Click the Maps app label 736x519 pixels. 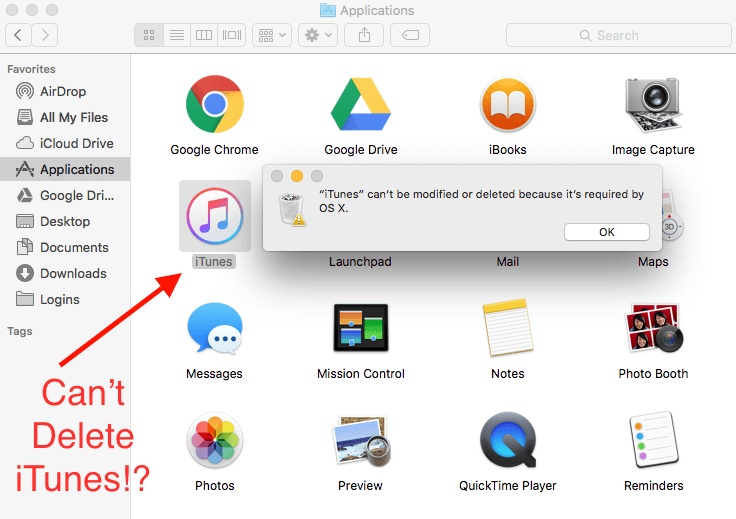[653, 261]
